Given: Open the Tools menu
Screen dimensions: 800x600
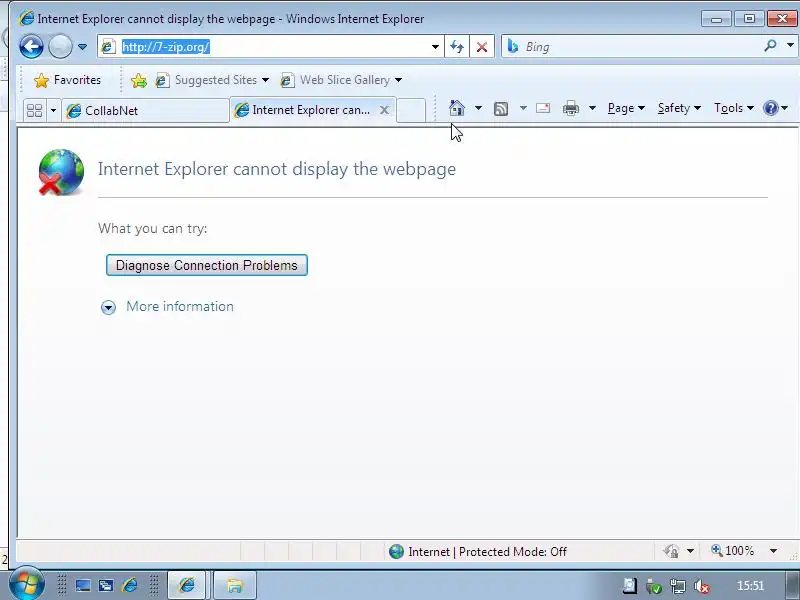Looking at the screenshot, I should point(734,108).
